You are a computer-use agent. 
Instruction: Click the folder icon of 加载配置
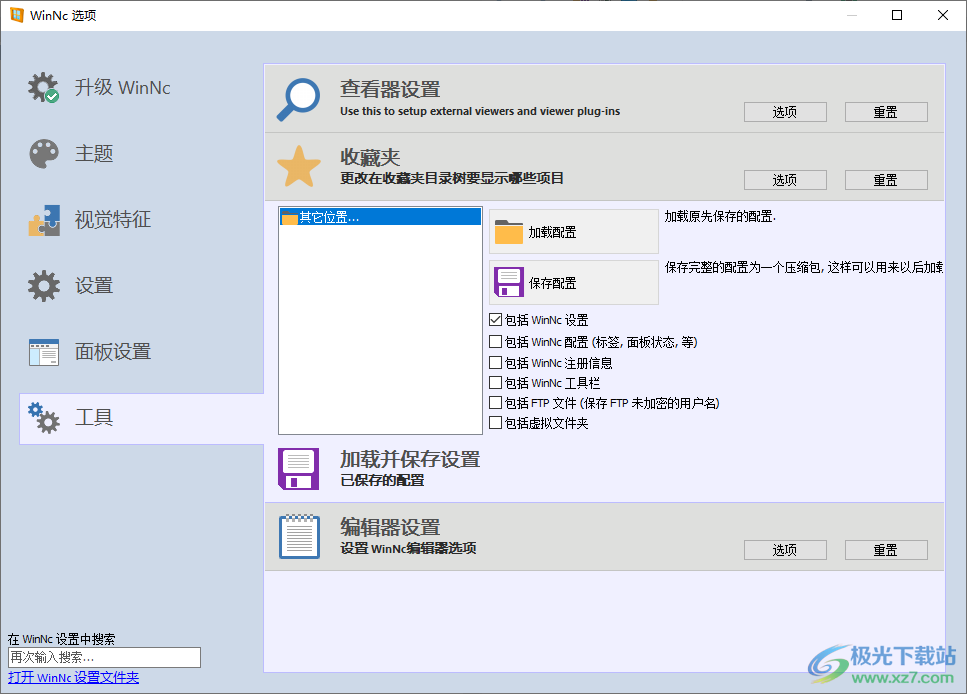pyautogui.click(x=509, y=232)
